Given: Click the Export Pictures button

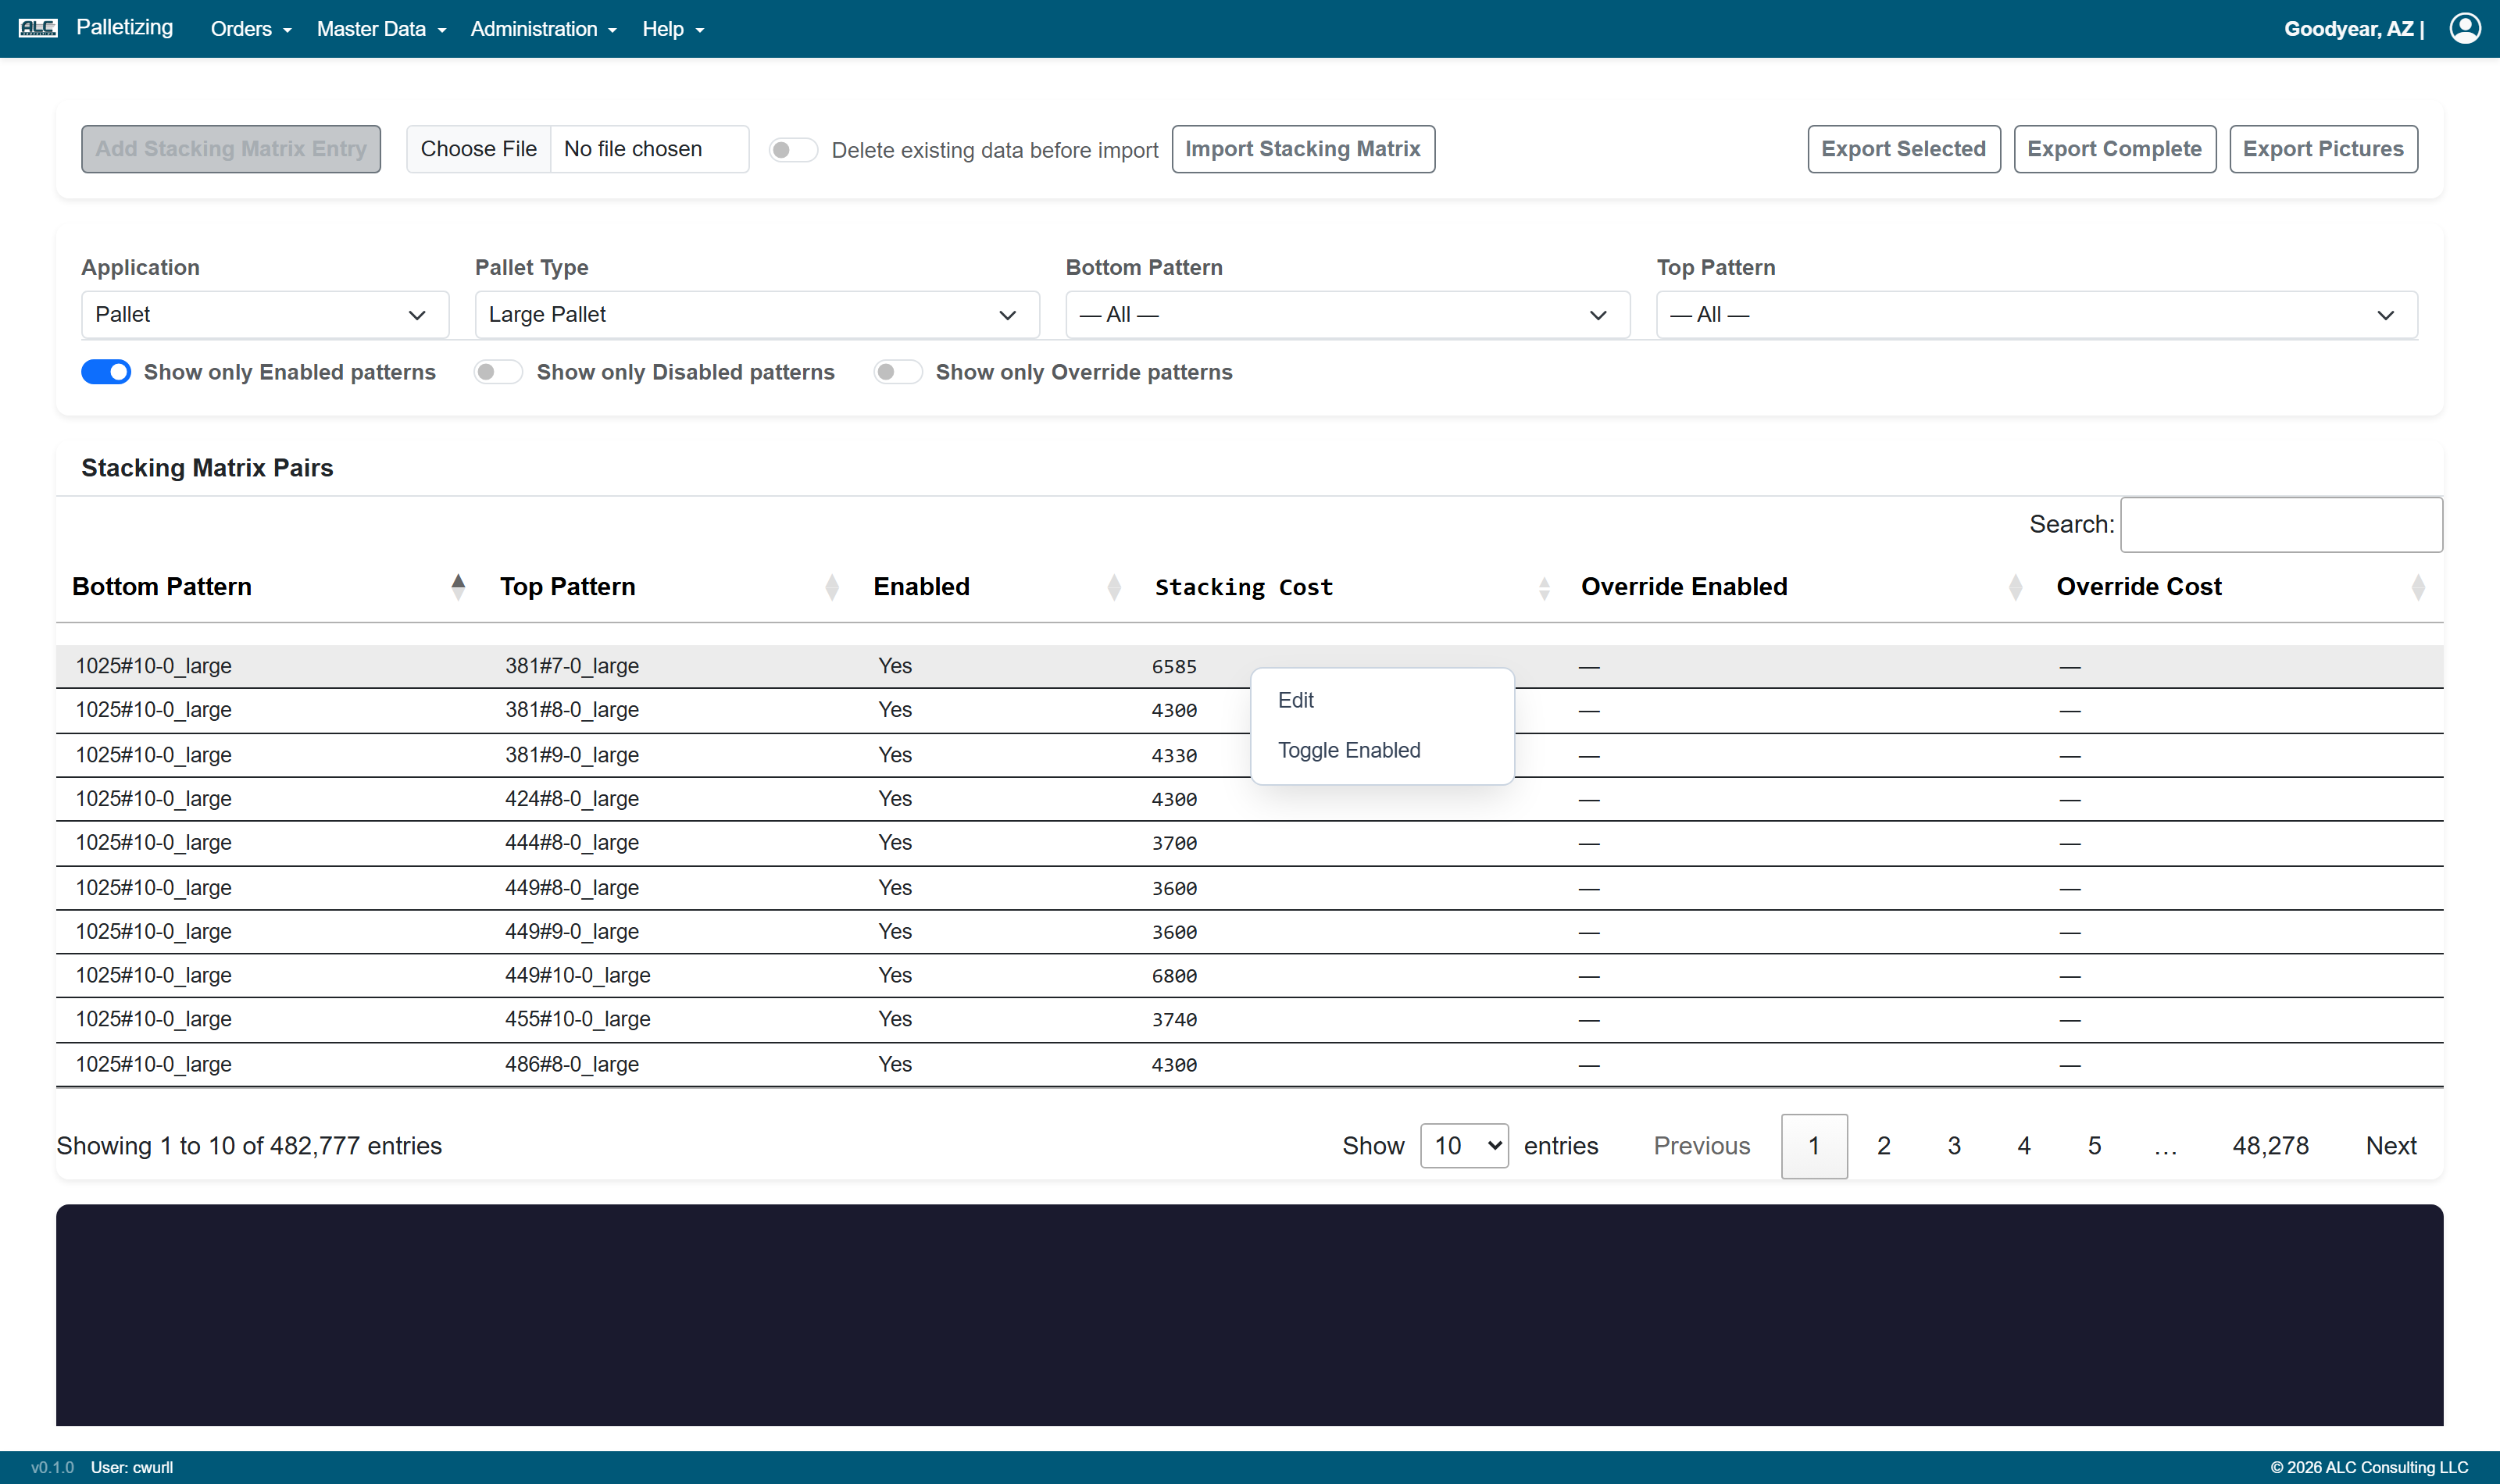Looking at the screenshot, I should pyautogui.click(x=2323, y=149).
